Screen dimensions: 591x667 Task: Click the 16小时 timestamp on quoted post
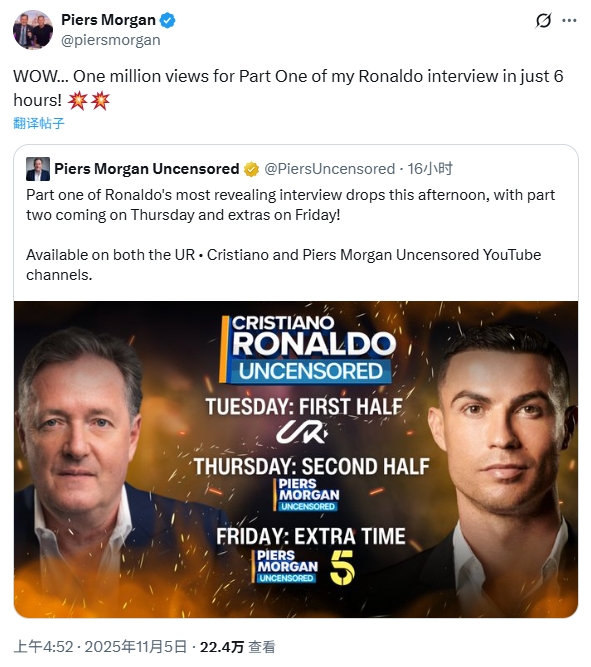pos(430,169)
